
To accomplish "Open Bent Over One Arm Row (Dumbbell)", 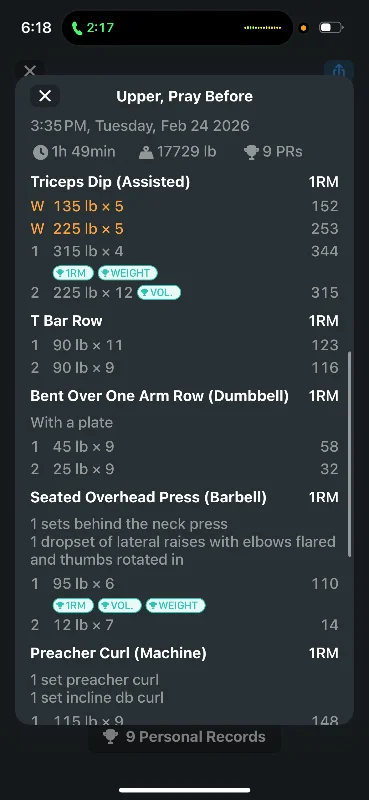I will pyautogui.click(x=159, y=396).
